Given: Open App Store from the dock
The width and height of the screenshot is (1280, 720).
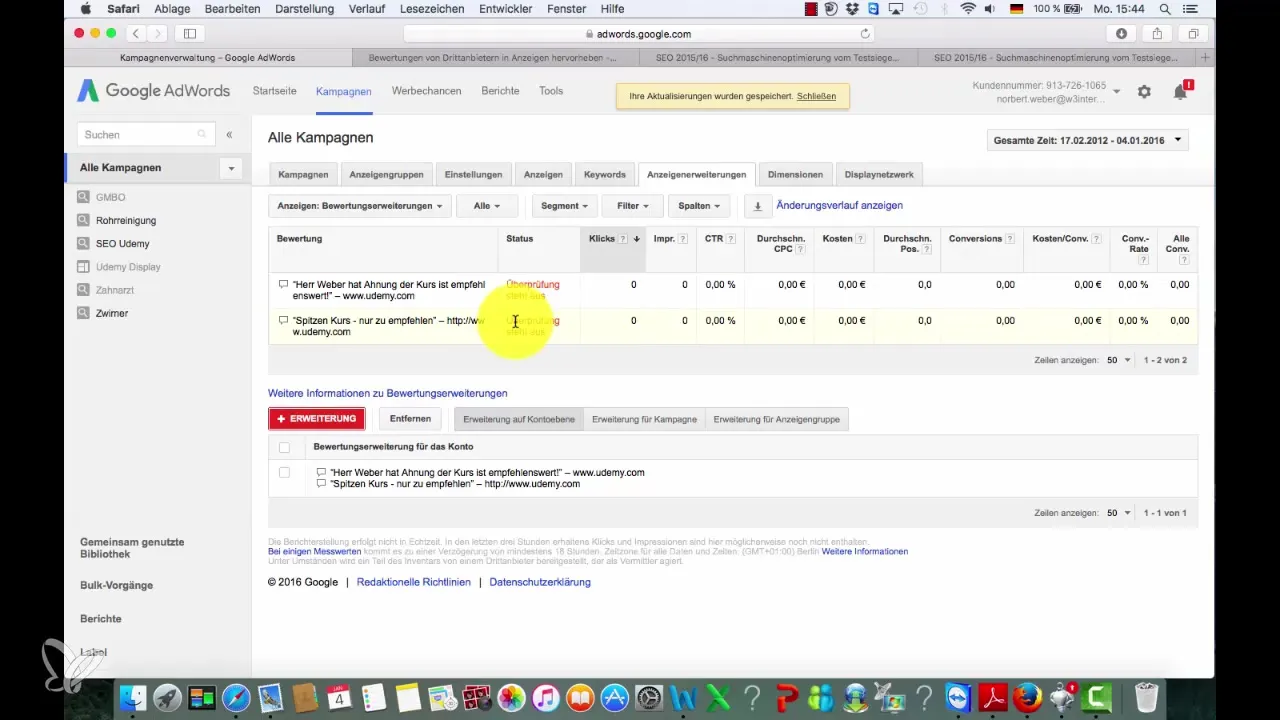Looking at the screenshot, I should [614, 697].
